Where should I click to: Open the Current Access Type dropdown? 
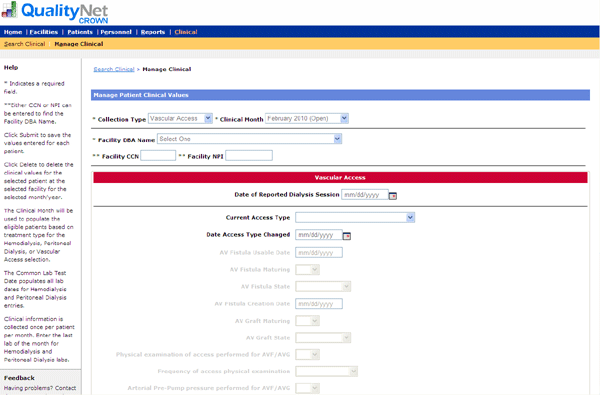click(355, 218)
